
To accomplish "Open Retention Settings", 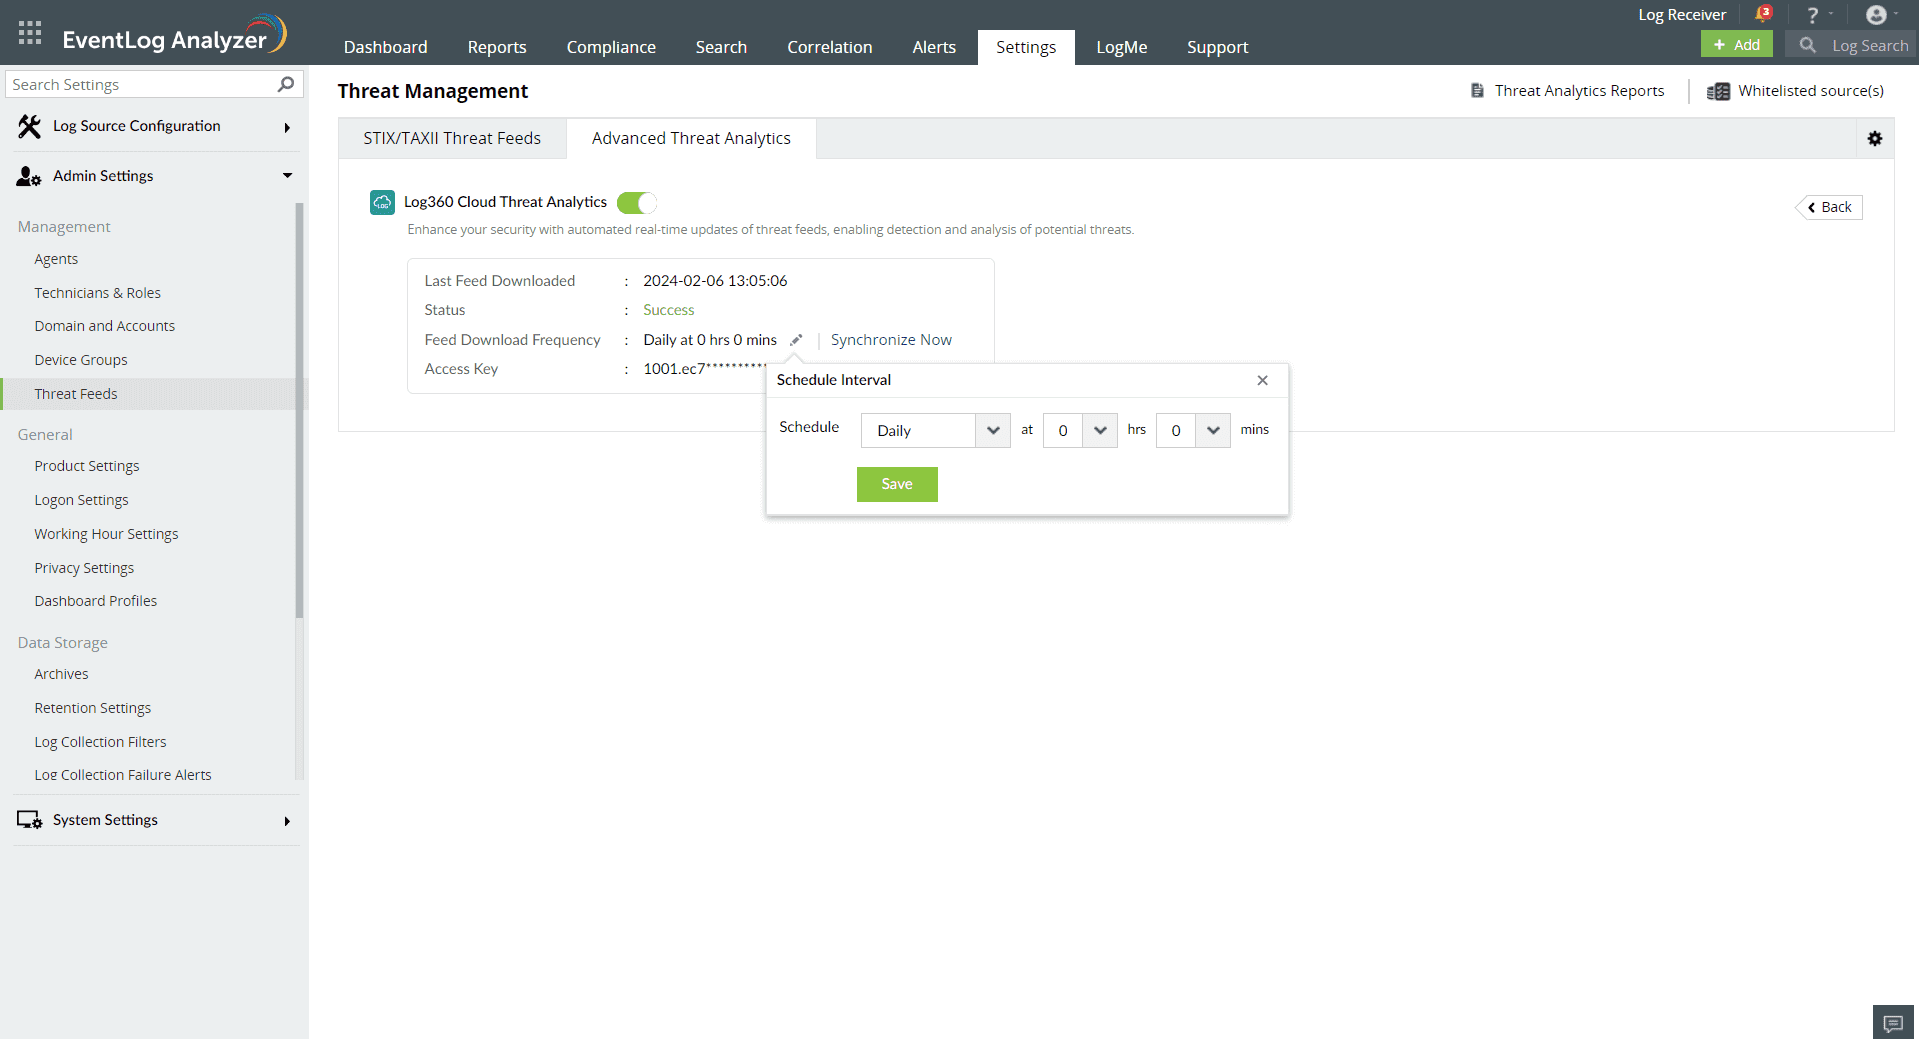I will coord(92,708).
